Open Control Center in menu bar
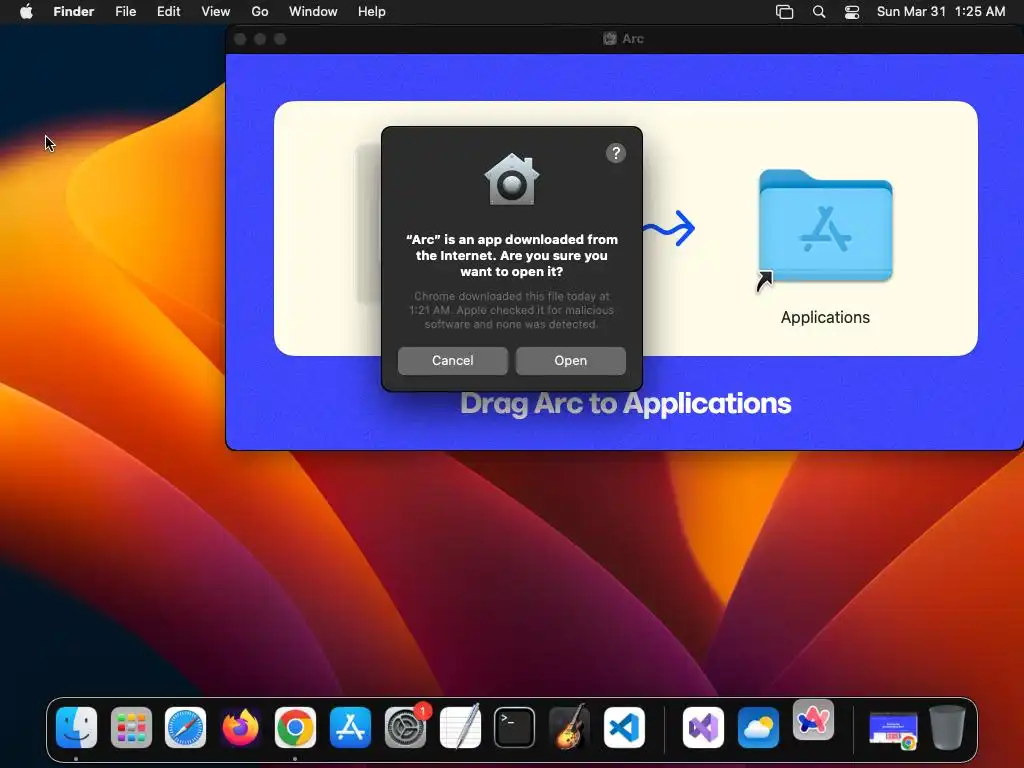Image resolution: width=1024 pixels, height=768 pixels. 852,12
